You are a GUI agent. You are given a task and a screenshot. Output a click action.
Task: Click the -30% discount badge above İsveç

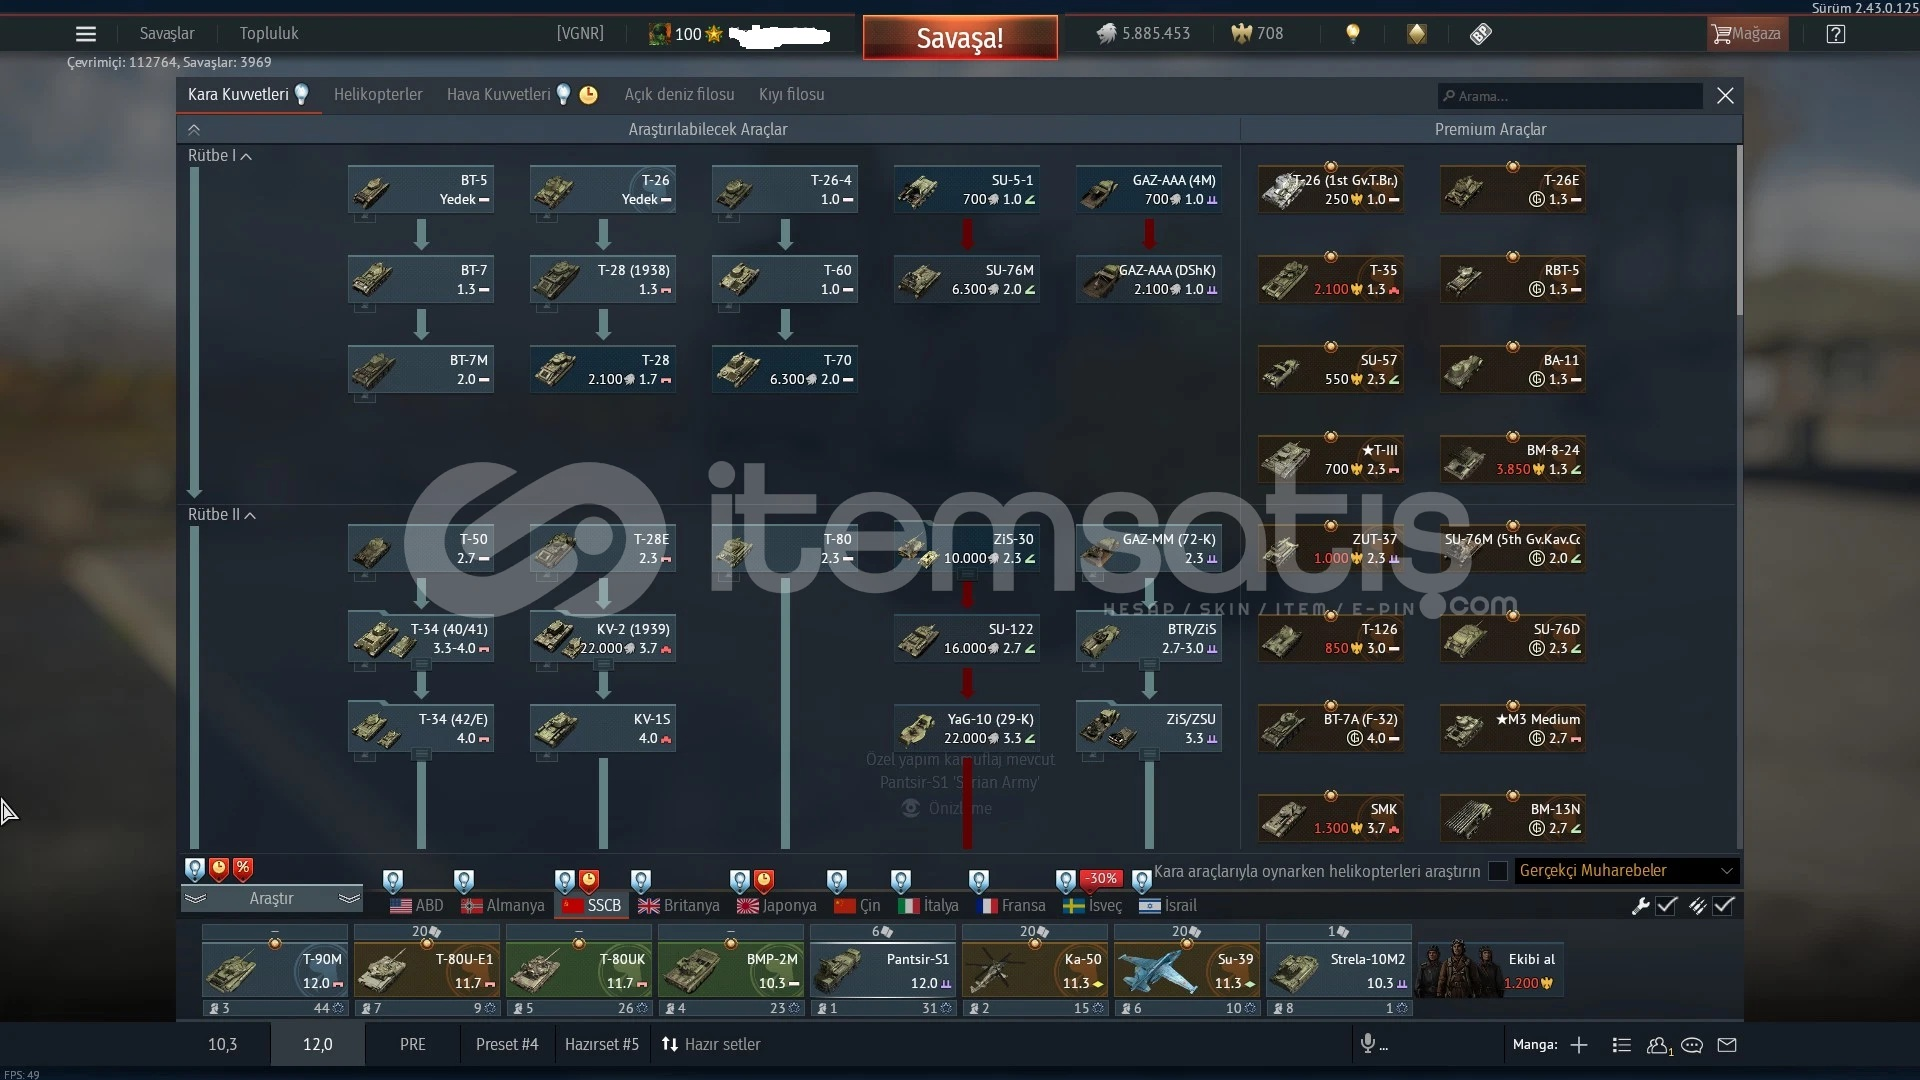coord(1102,878)
